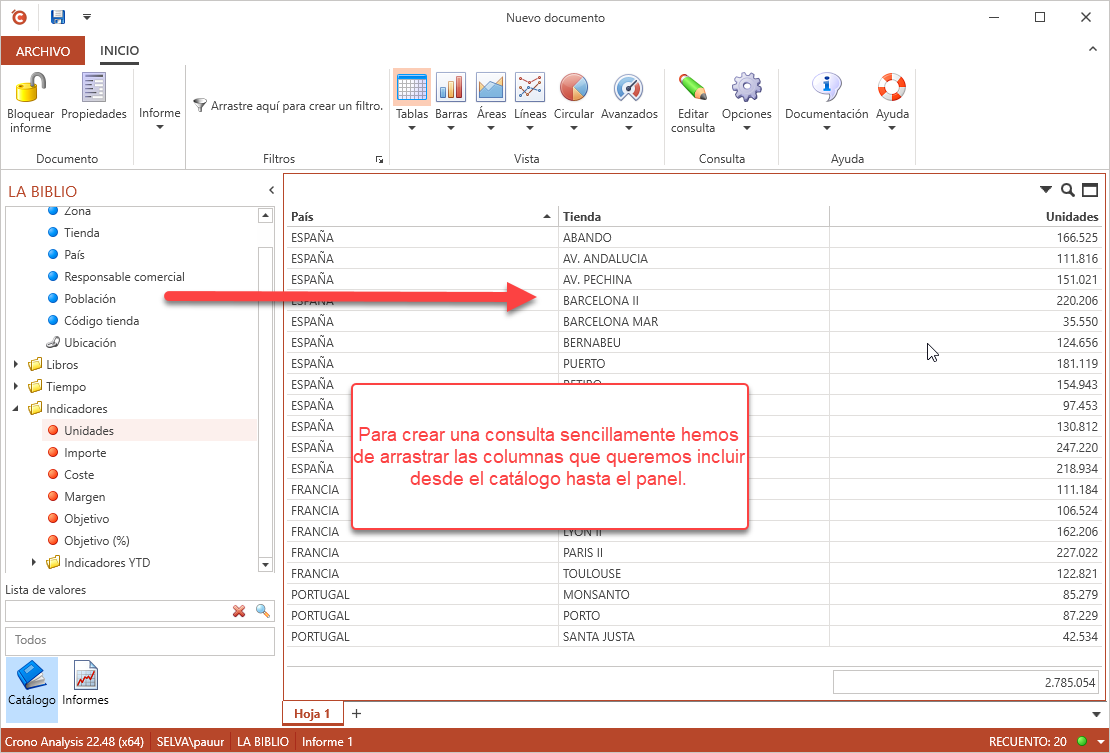Collapse the Indicadores folder
Viewport: 1110px width, 753px height.
[x=16, y=409]
